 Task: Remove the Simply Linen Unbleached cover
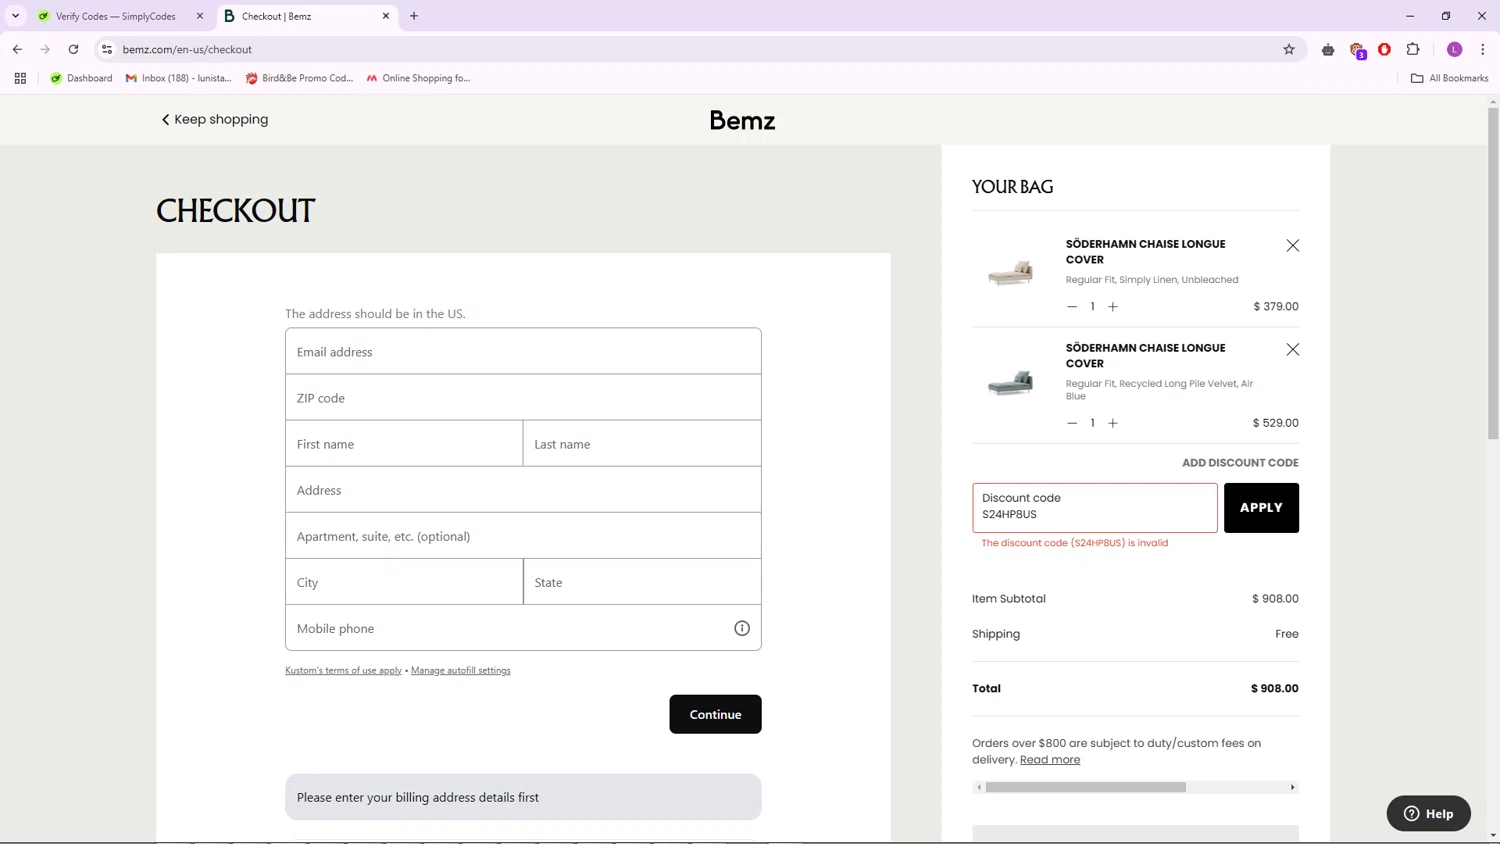pos(1293,245)
